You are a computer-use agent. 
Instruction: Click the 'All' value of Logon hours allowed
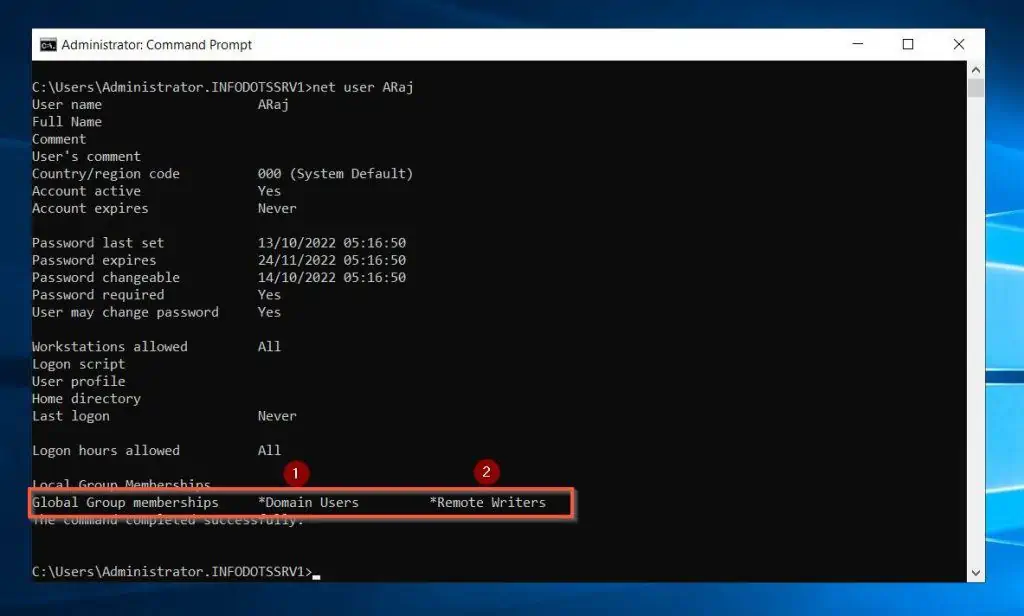pos(269,451)
